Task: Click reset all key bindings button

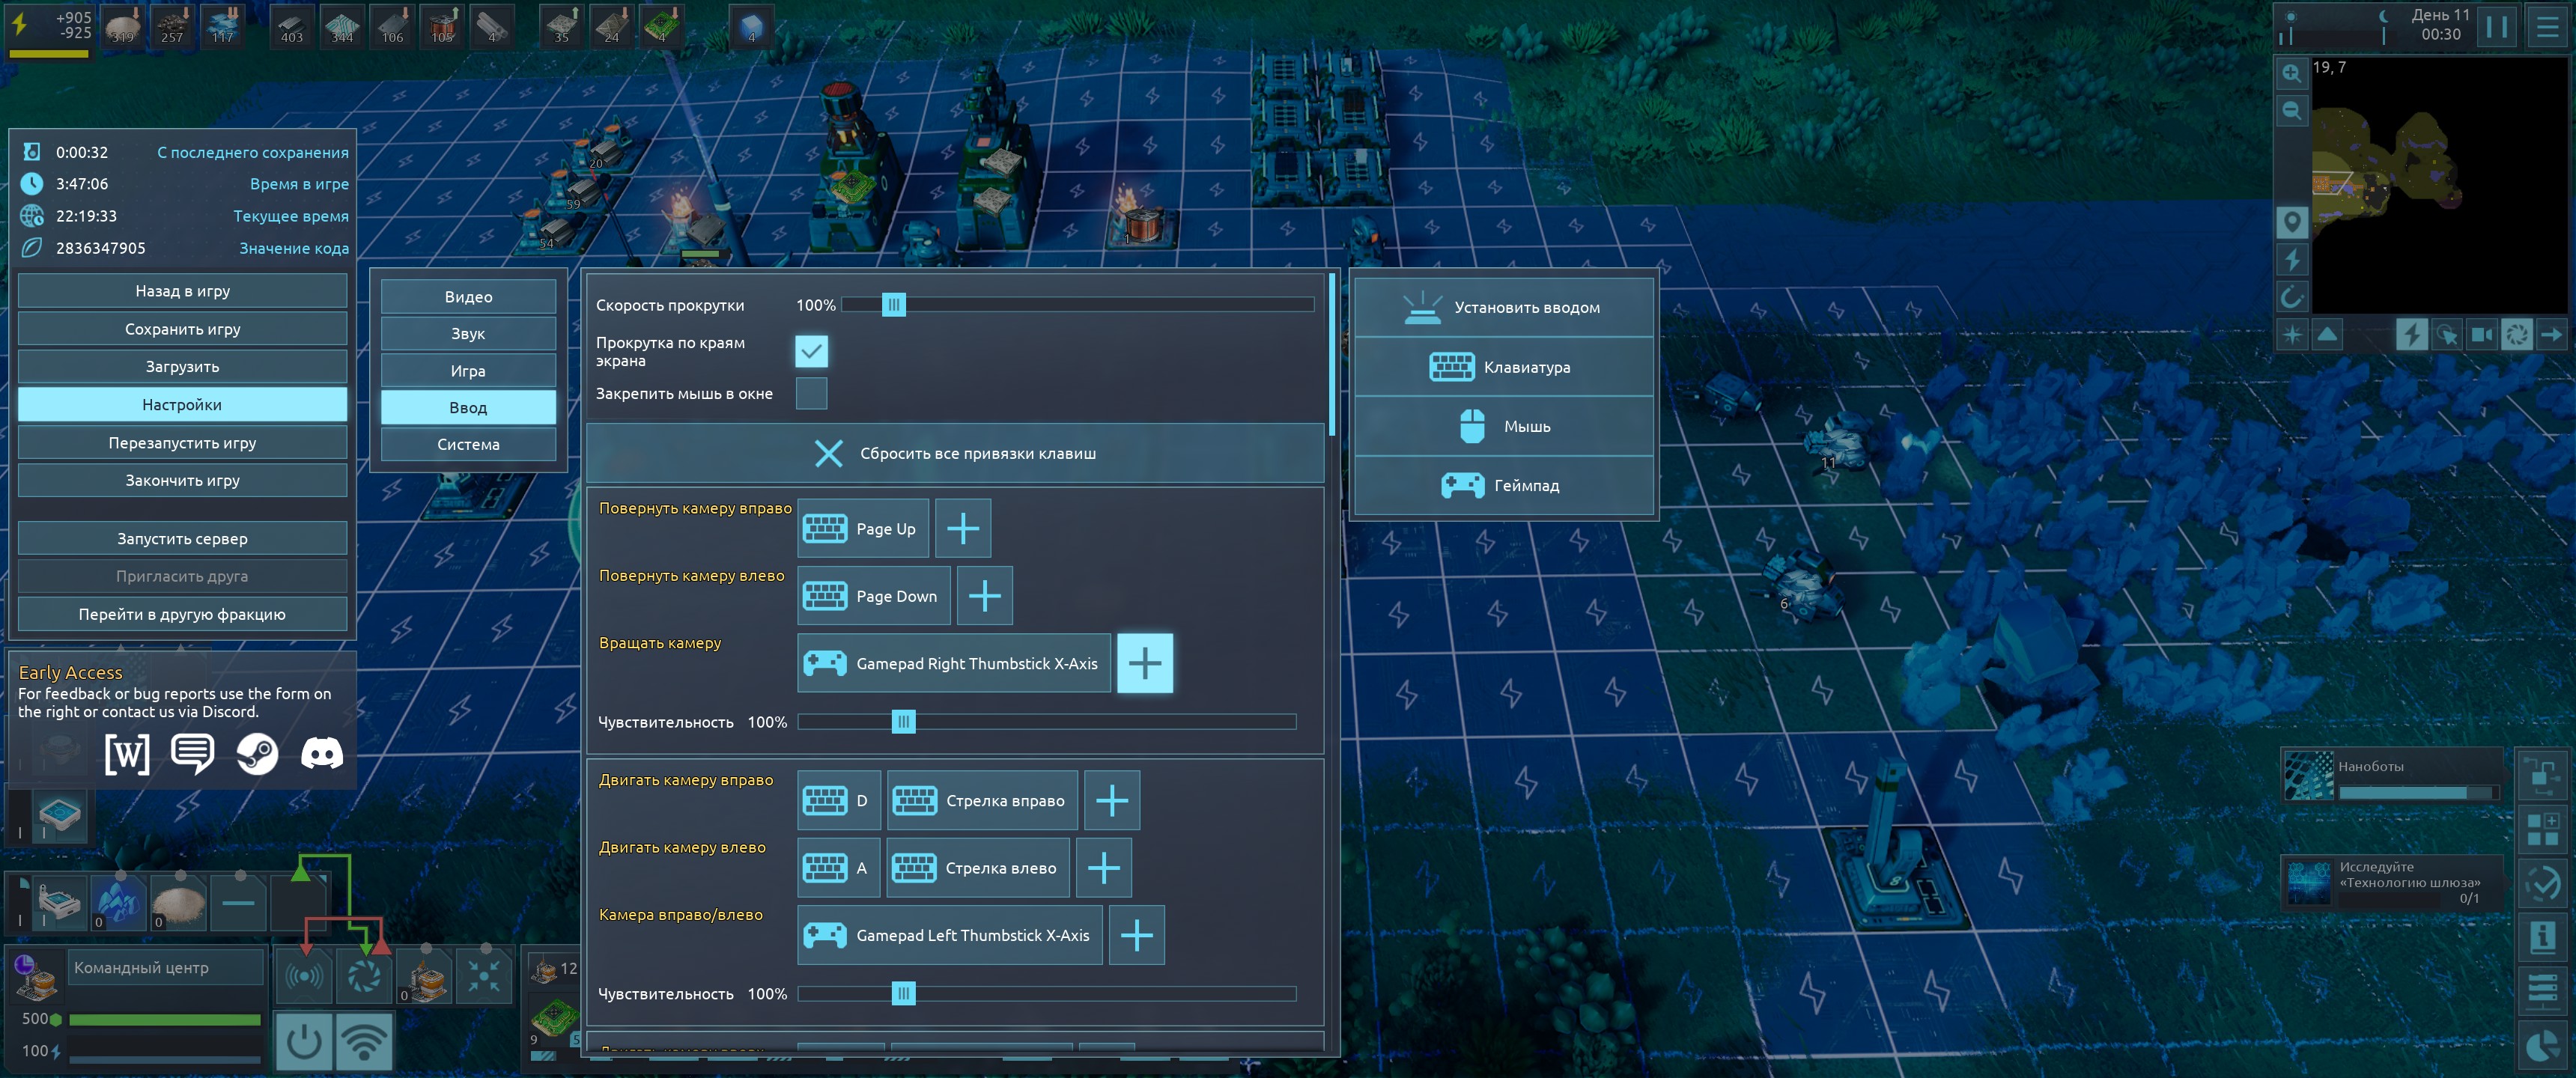Action: [x=955, y=453]
